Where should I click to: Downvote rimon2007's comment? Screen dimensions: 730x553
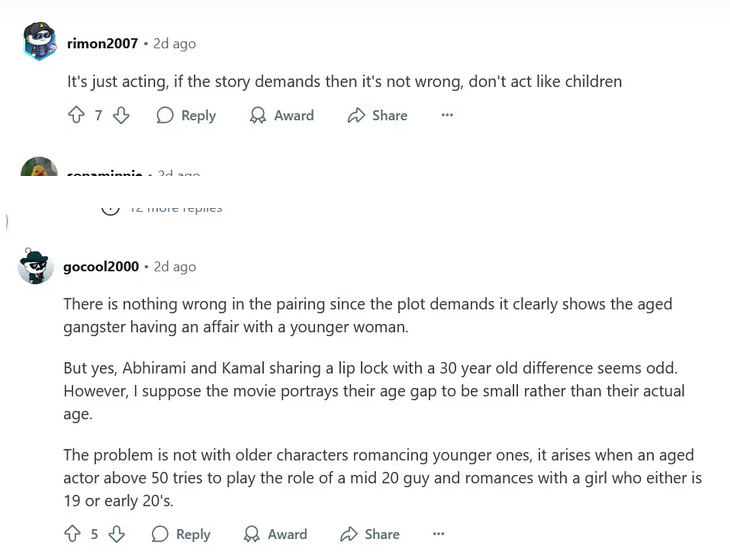(x=121, y=116)
